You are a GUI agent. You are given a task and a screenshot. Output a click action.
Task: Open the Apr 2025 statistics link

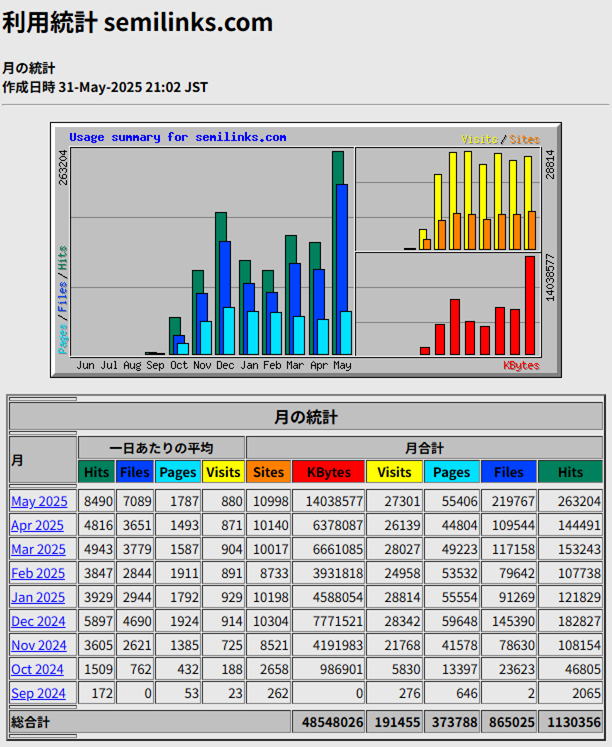(37, 525)
